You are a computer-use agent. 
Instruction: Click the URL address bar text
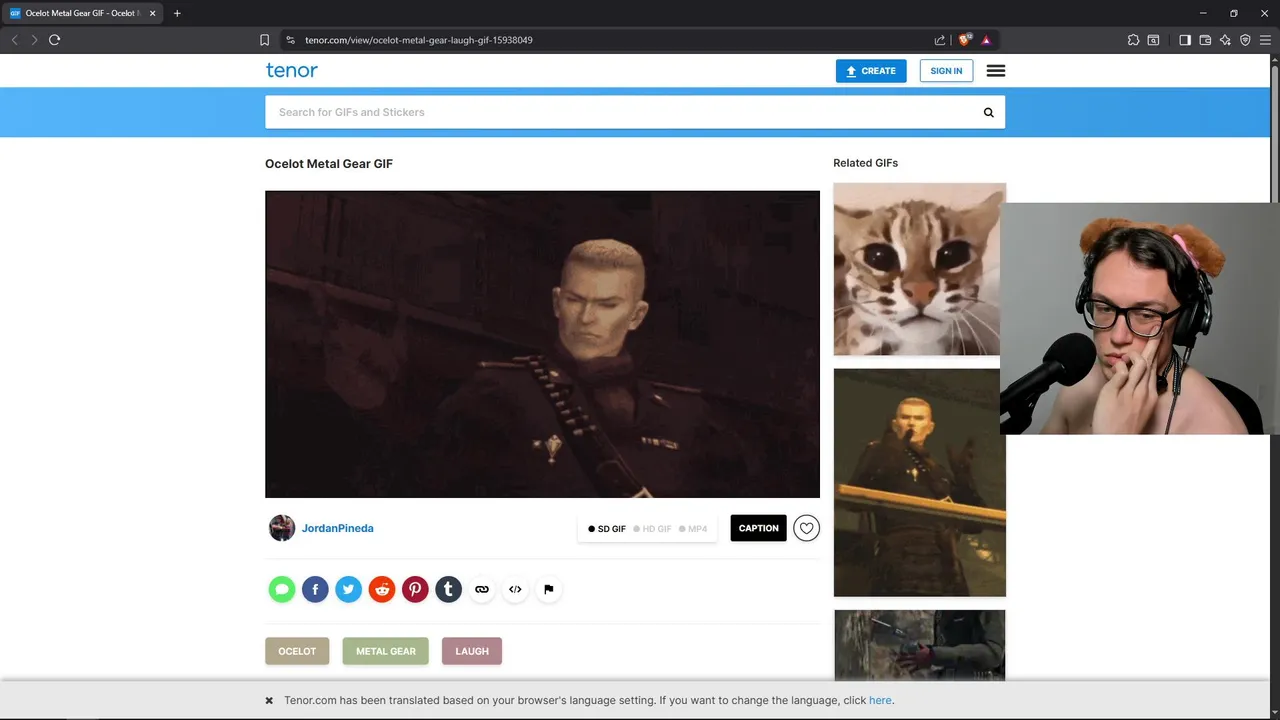(x=419, y=40)
